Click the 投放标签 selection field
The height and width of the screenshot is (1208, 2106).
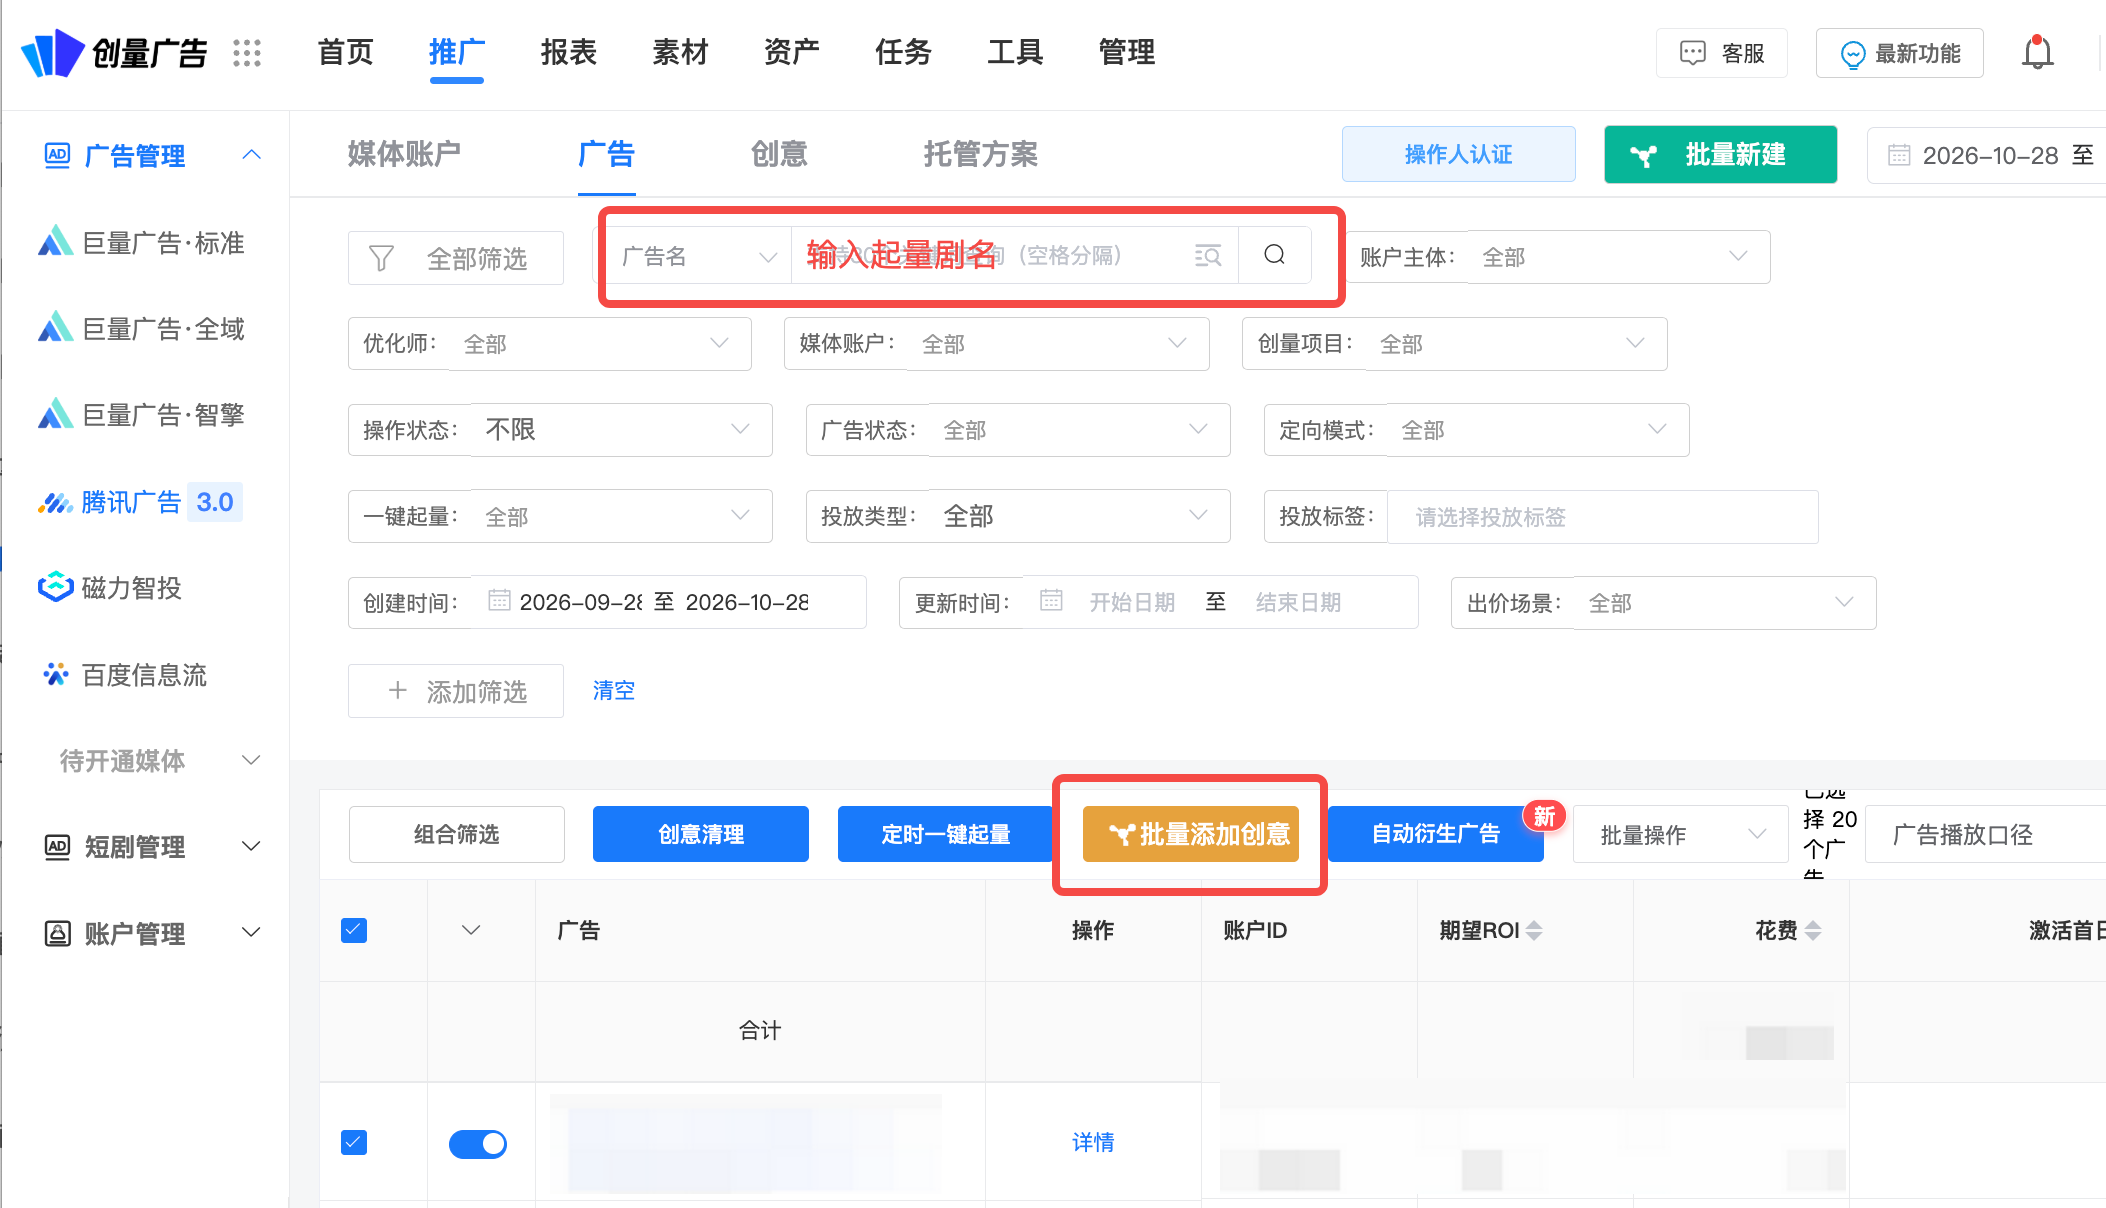click(x=1602, y=517)
